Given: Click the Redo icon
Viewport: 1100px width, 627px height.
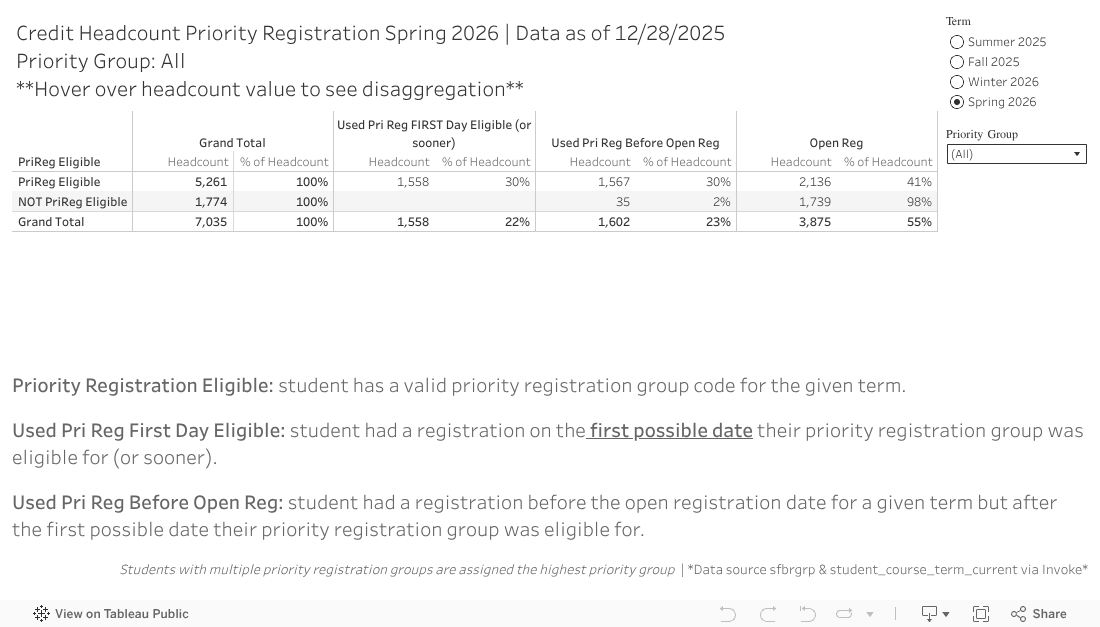Looking at the screenshot, I should tap(768, 614).
